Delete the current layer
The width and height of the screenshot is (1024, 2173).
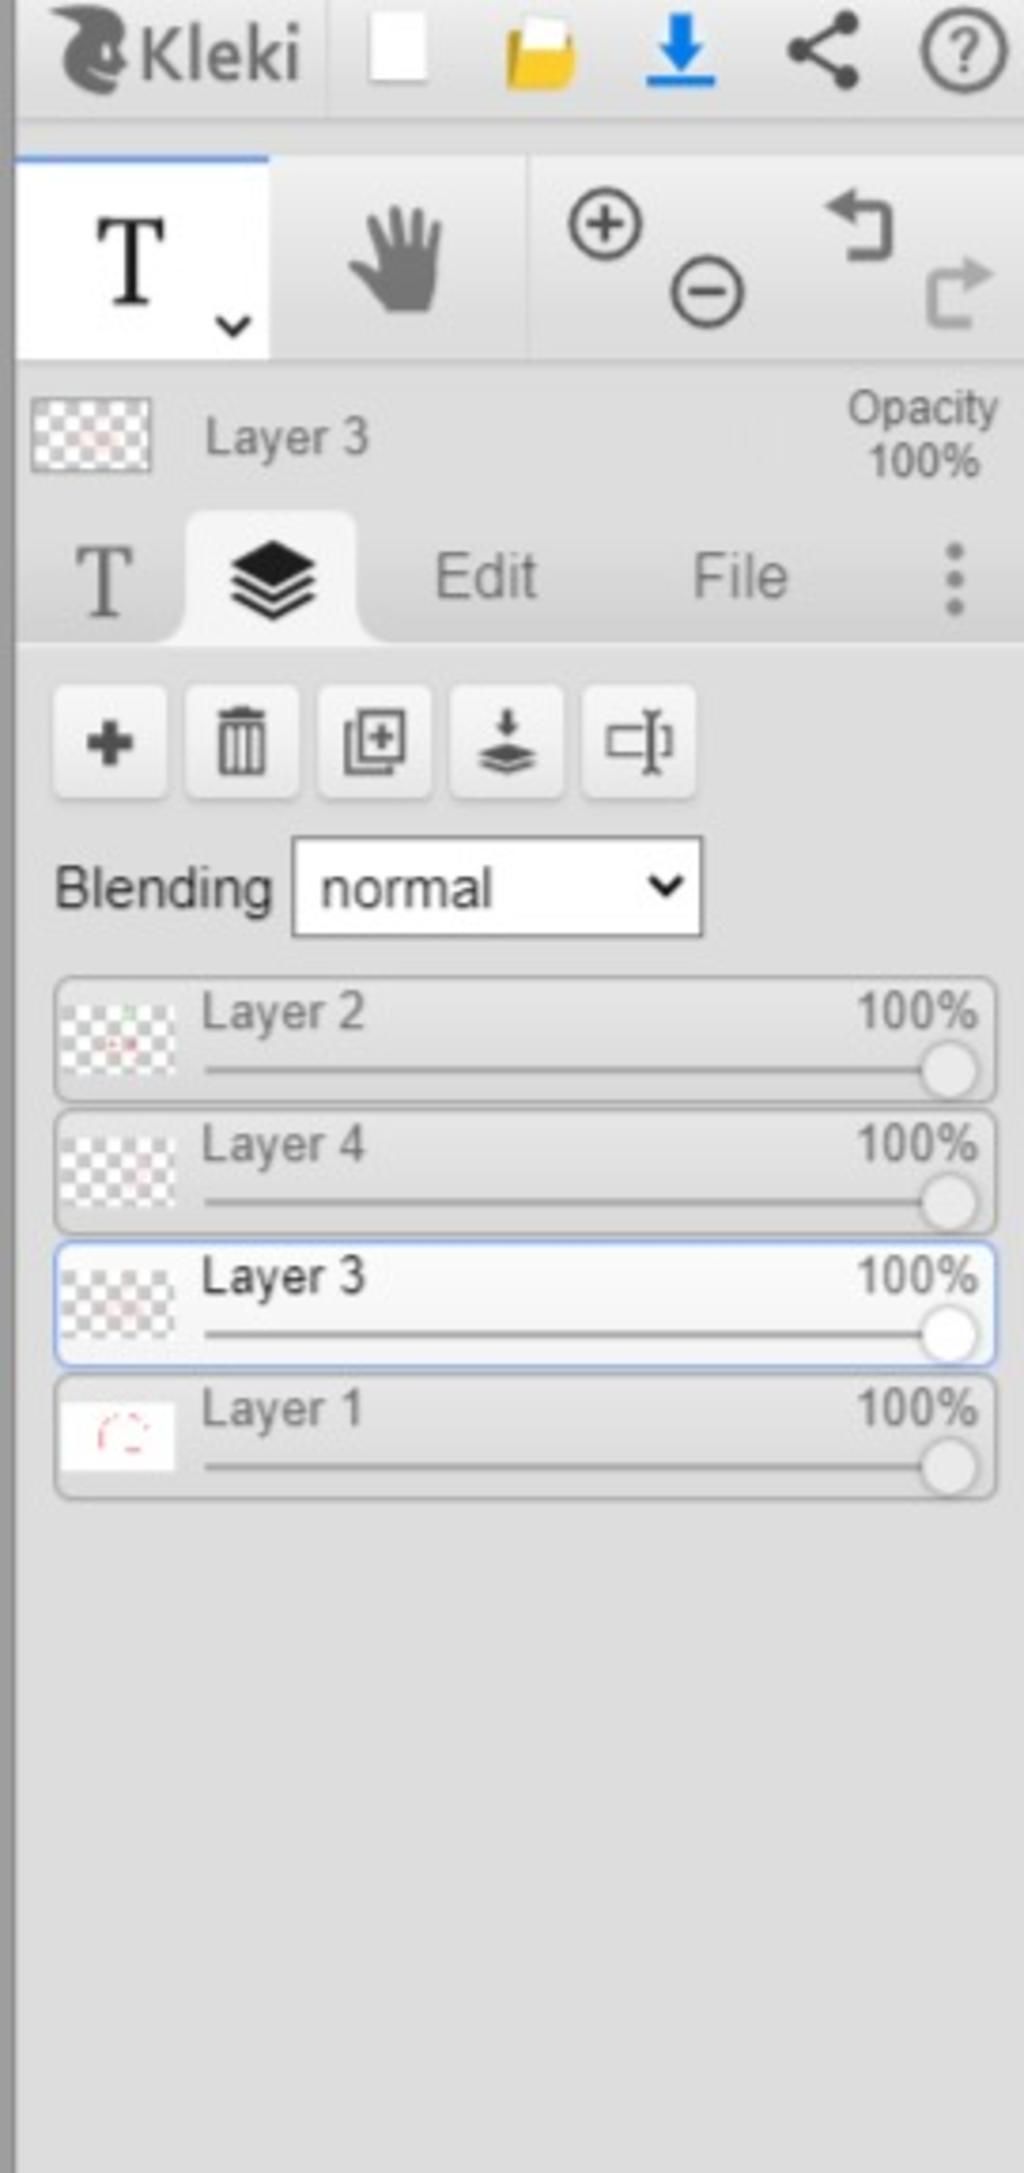(242, 742)
